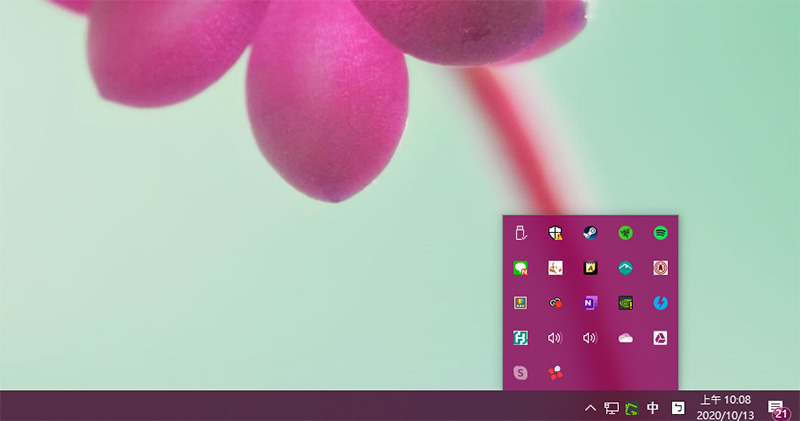Image resolution: width=800 pixels, height=421 pixels.
Task: Open the notification center with 21 badge
Action: 776,407
